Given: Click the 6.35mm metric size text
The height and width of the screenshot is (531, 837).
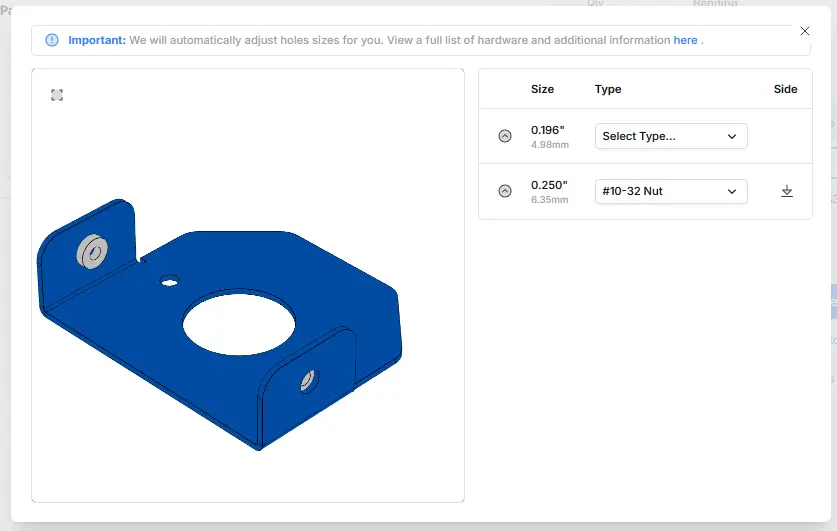Looking at the screenshot, I should click(x=549, y=200).
